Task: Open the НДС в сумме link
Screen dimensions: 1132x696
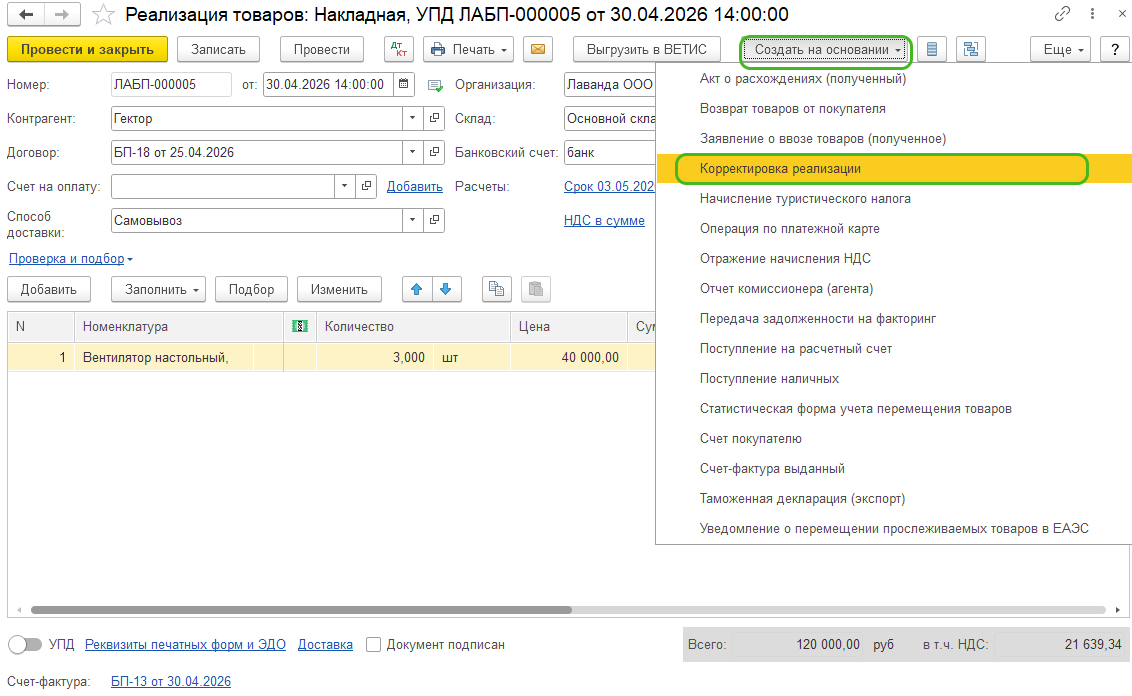Action: tap(604, 220)
